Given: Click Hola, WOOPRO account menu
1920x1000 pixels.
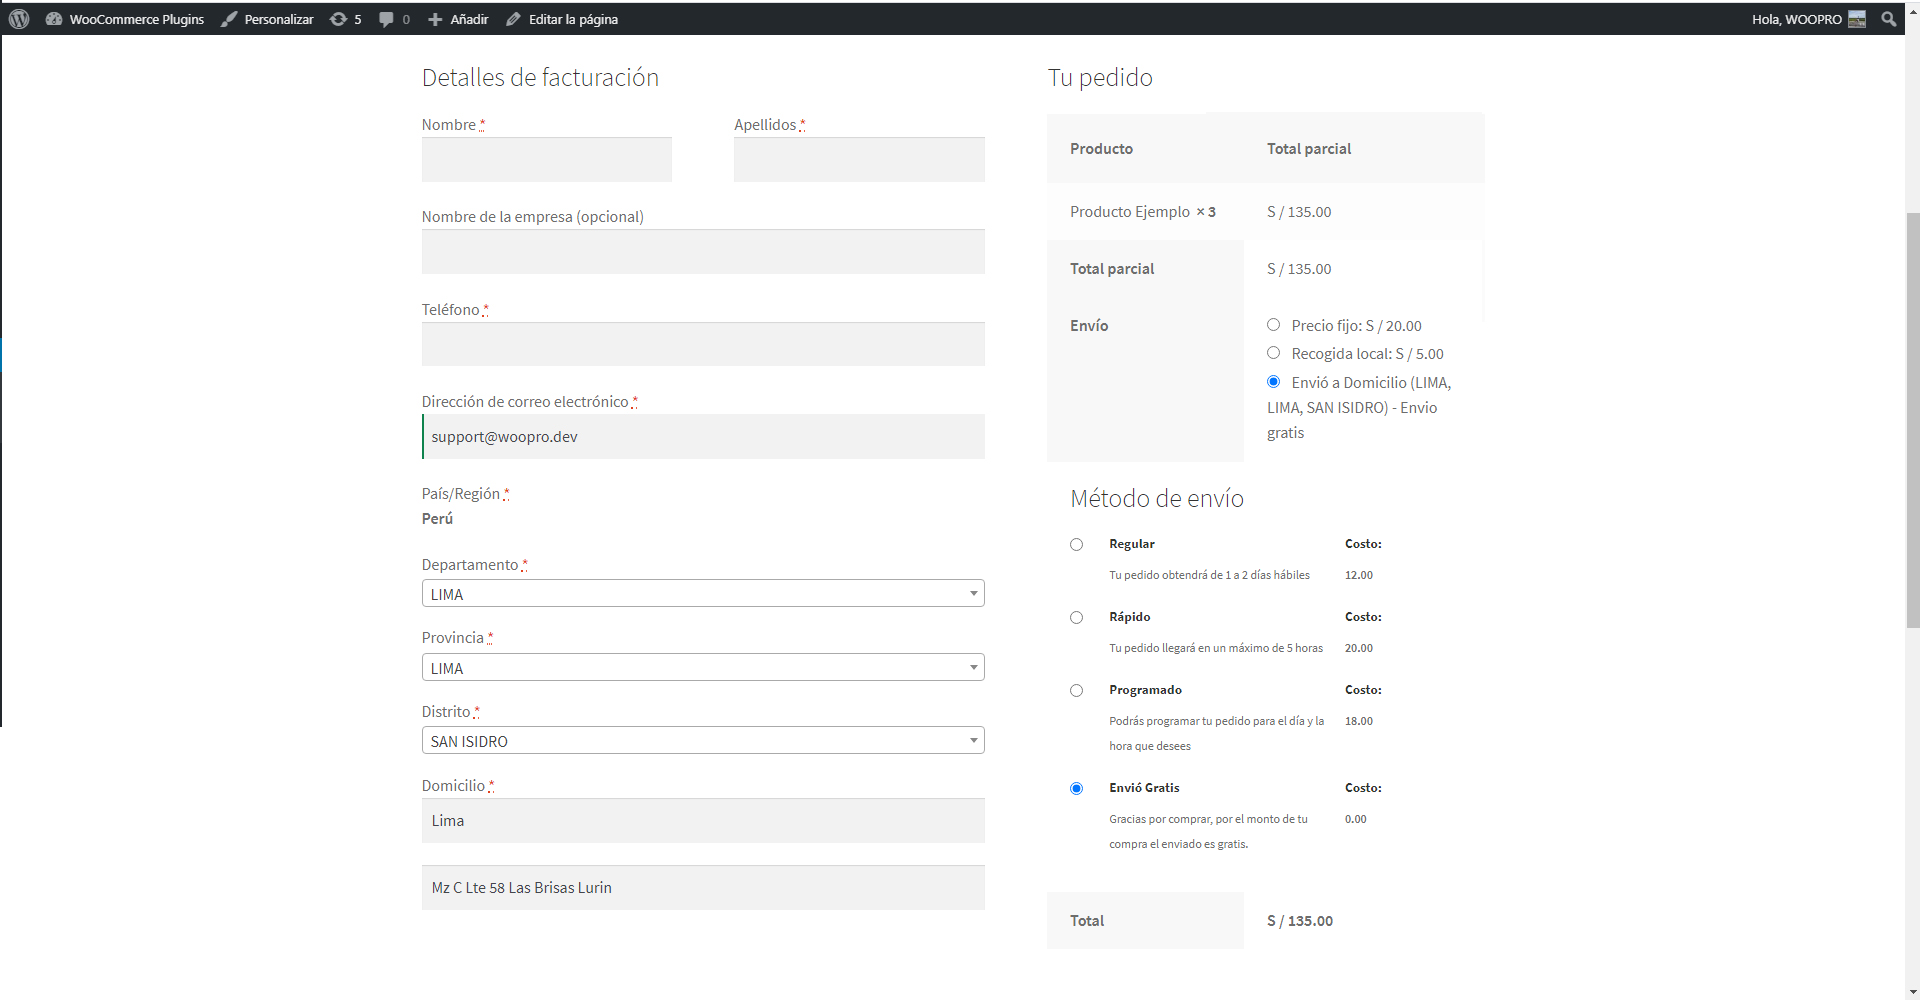Looking at the screenshot, I should [x=1796, y=19].
